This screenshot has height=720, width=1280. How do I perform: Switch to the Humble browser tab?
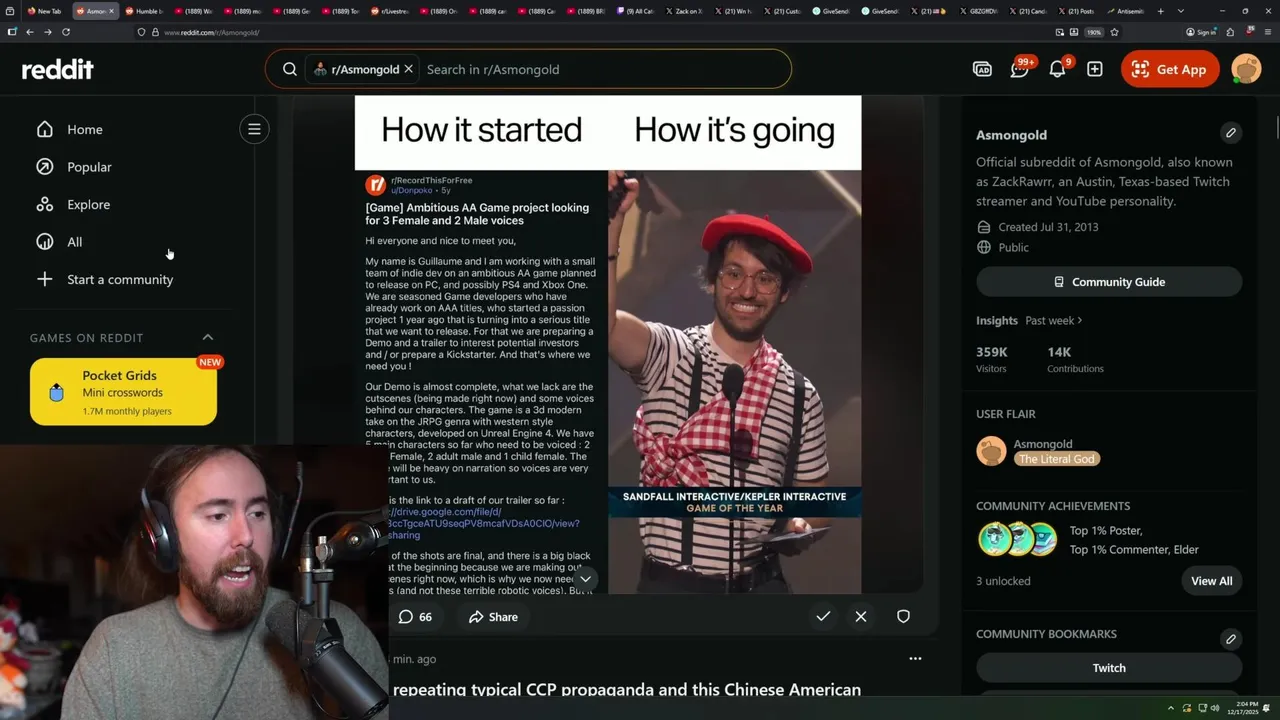[145, 11]
